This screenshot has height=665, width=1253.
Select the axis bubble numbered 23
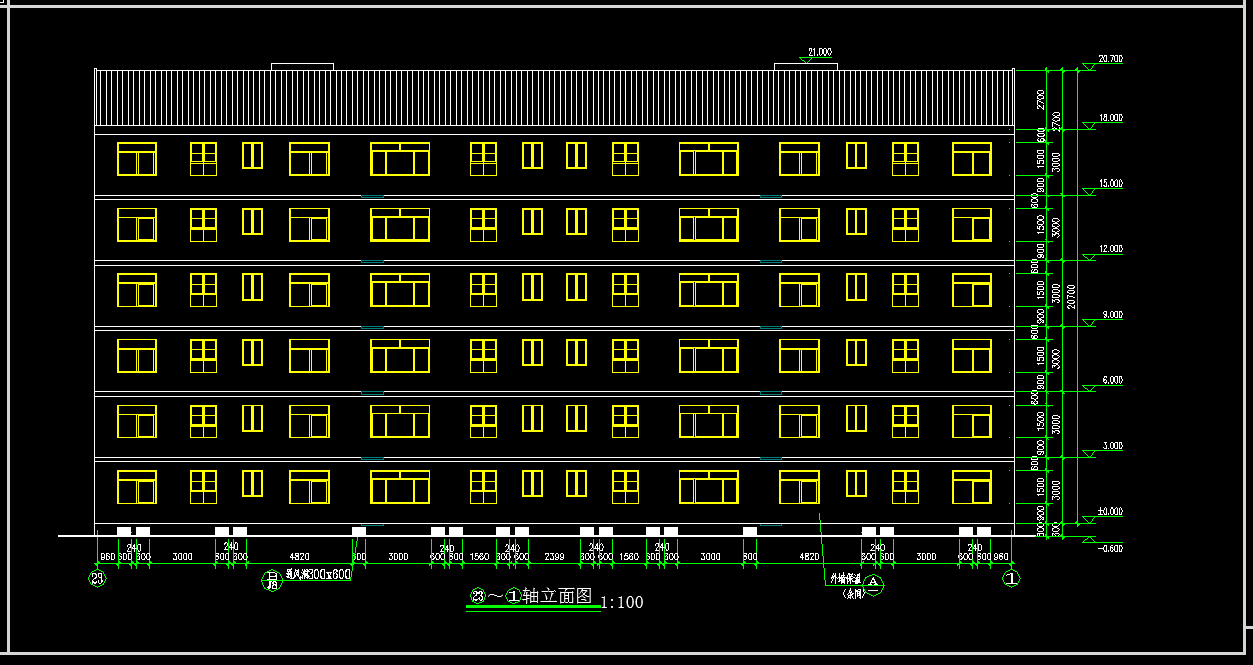pos(98,578)
